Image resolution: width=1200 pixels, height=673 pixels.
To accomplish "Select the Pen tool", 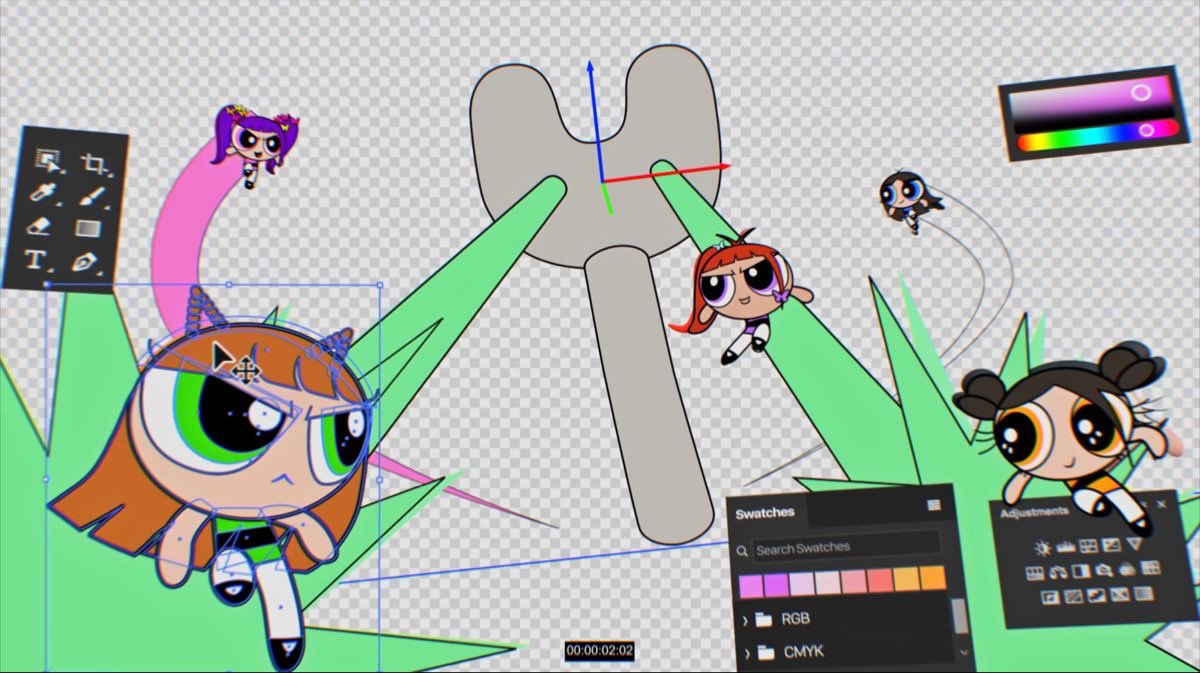I will (x=83, y=263).
